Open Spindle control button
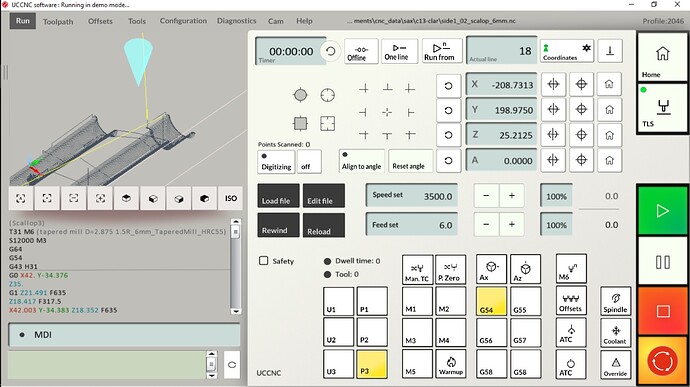Screen dimensions: 690x387 pos(615,301)
